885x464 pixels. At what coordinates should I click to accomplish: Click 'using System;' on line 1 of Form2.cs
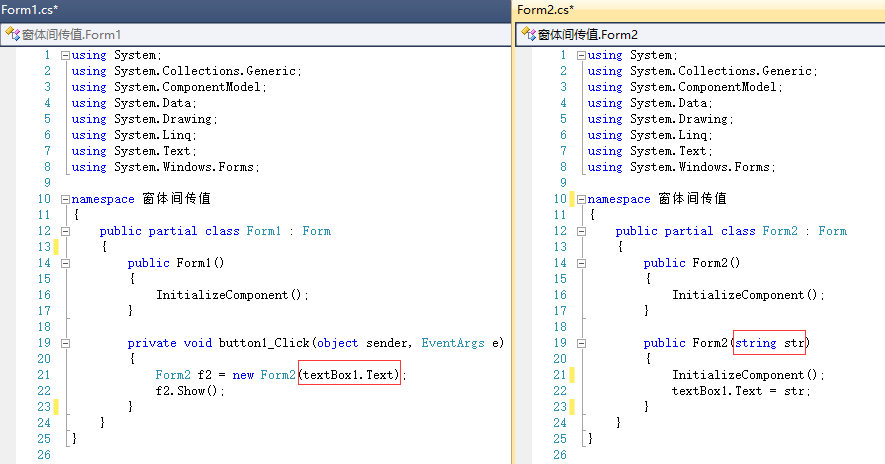coord(632,55)
